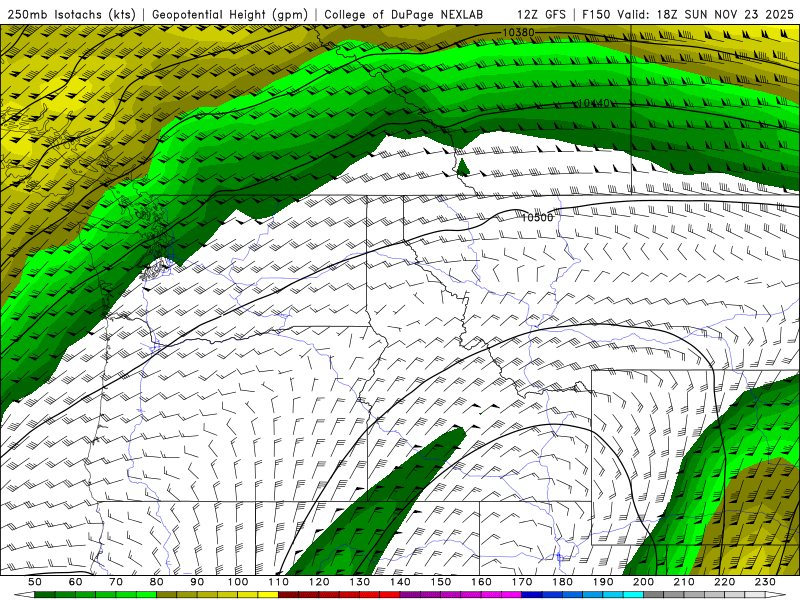Click the 'College of DuPage NEXLAB' credit text
Viewport: 800px width, 600px height.
tap(403, 14)
